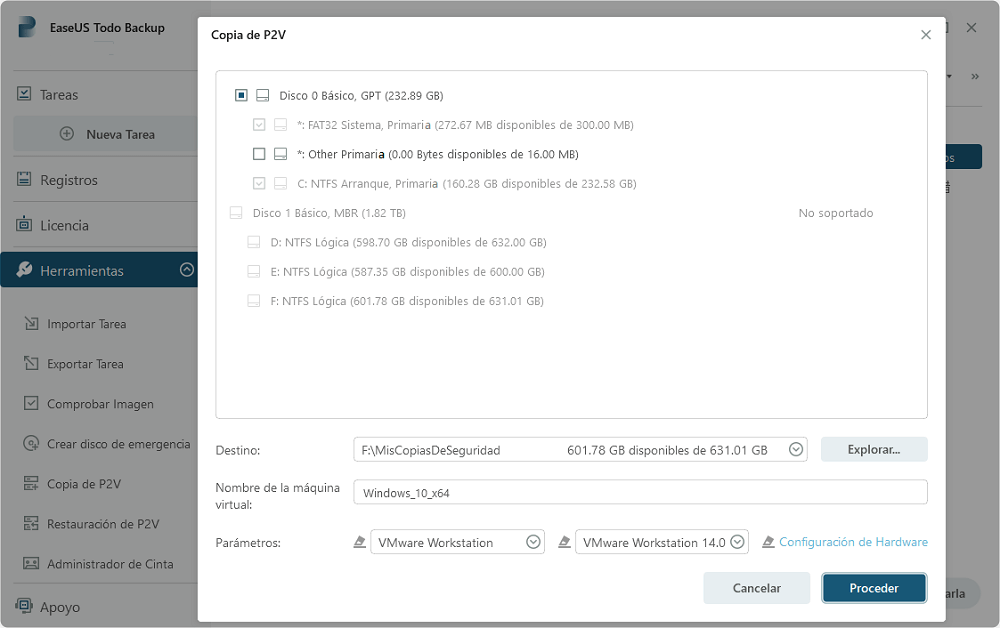Click the Administrador de Cinta icon
Screen dimensions: 1000x628
click(30, 564)
